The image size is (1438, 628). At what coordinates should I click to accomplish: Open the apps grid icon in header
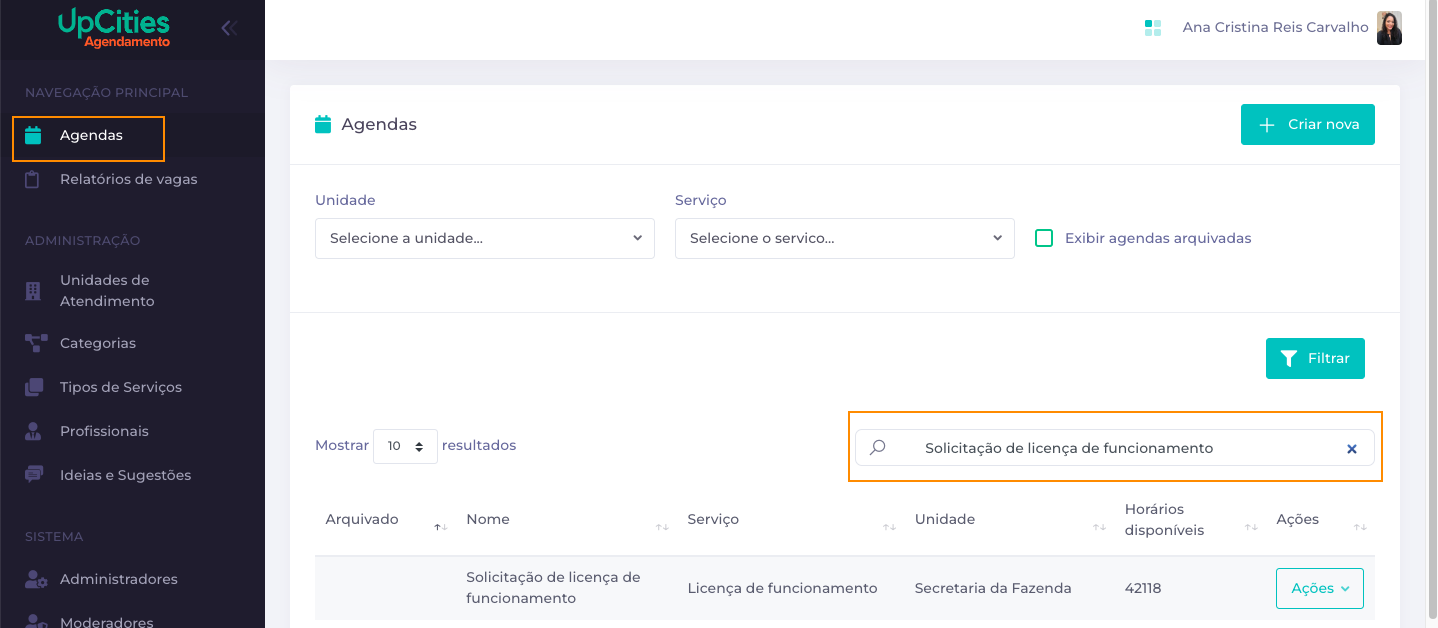click(1153, 28)
